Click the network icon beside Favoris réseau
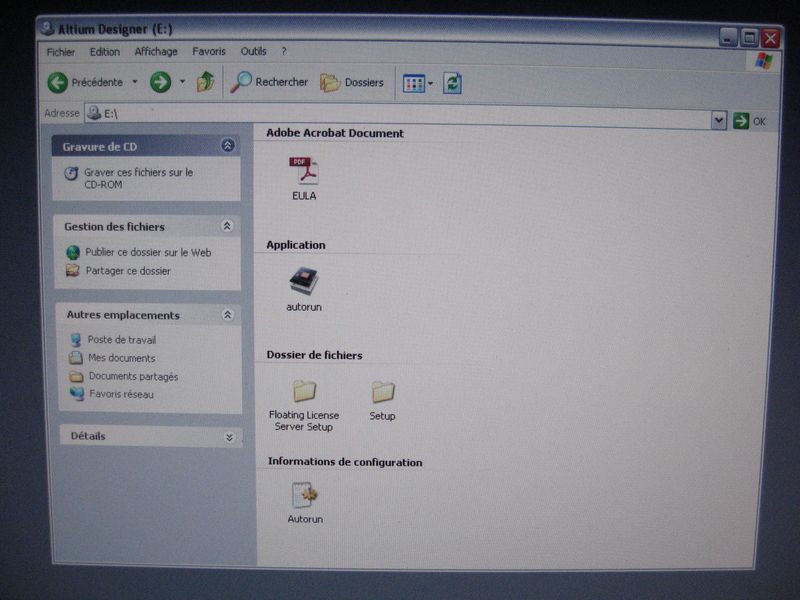800x600 pixels. point(77,394)
